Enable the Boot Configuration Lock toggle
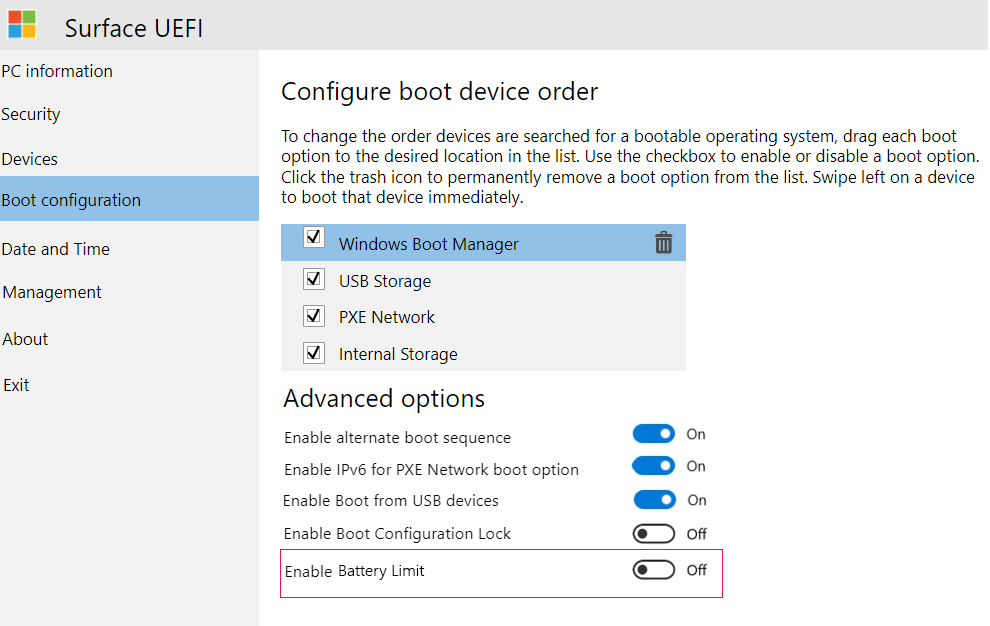990x626 pixels. pos(653,533)
